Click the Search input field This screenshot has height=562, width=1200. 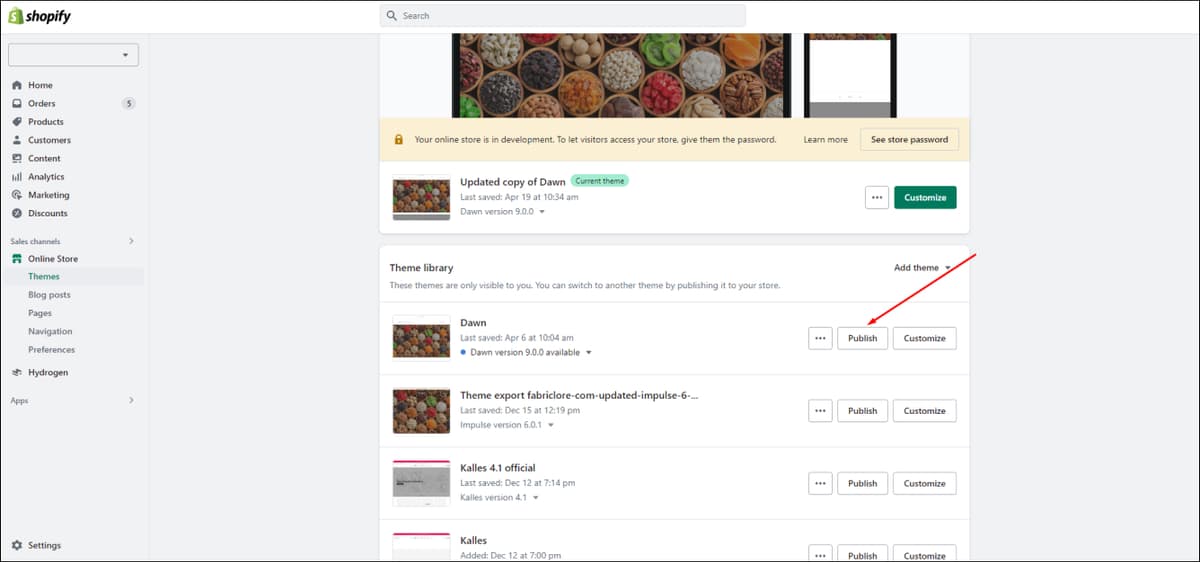tap(562, 16)
